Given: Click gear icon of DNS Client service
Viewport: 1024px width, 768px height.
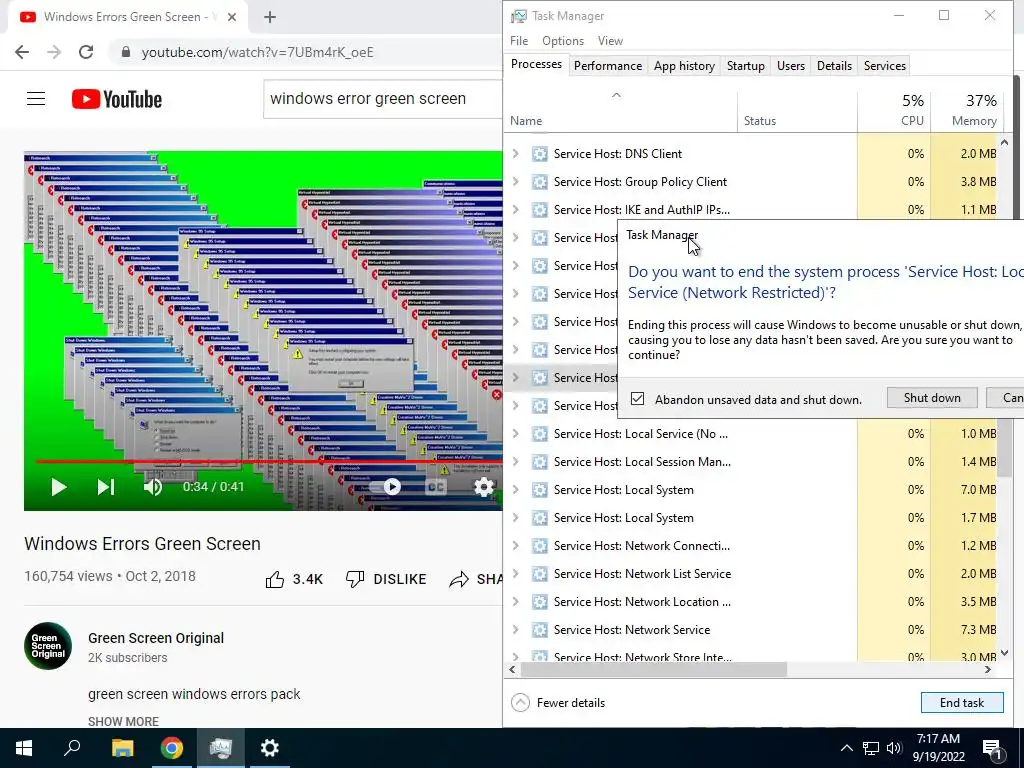Looking at the screenshot, I should tap(539, 153).
